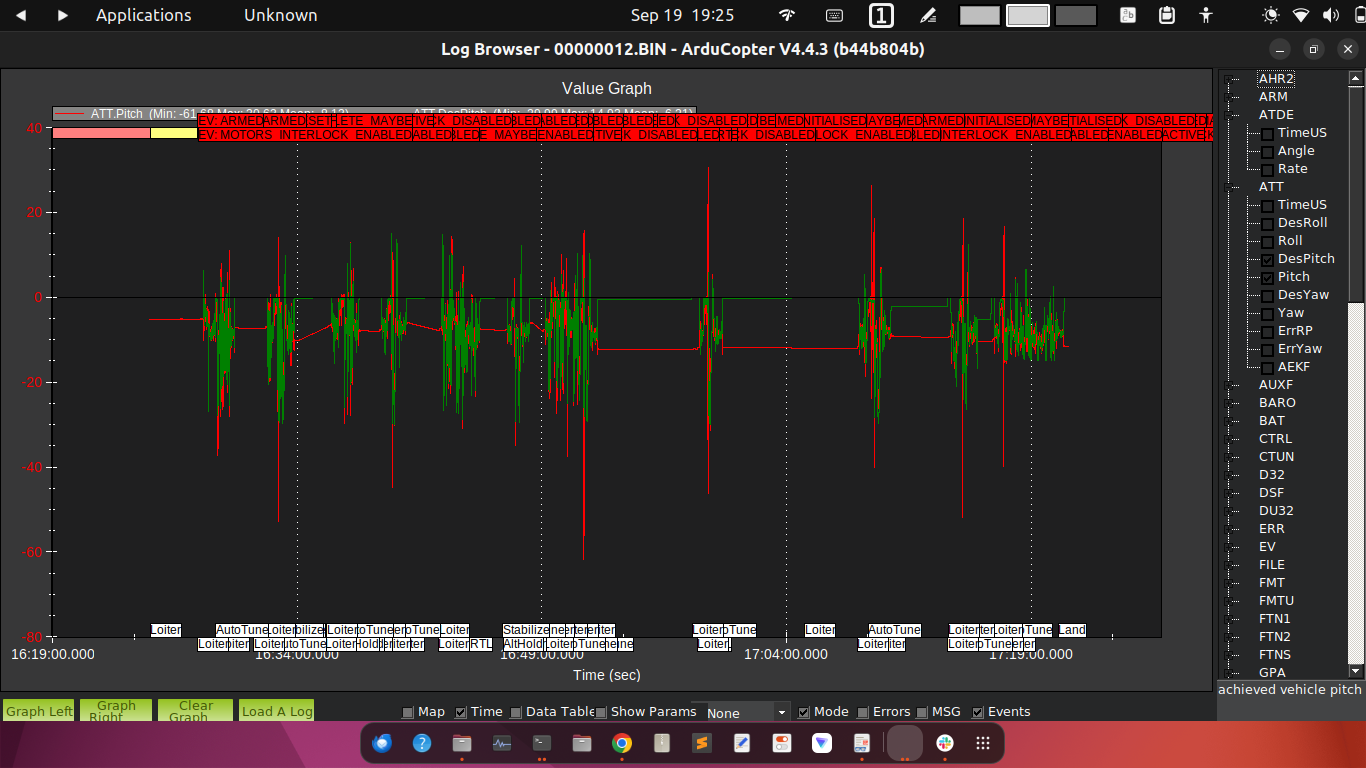This screenshot has width=1366, height=768.
Task: Open the Help icon in the dock
Action: pos(421,743)
